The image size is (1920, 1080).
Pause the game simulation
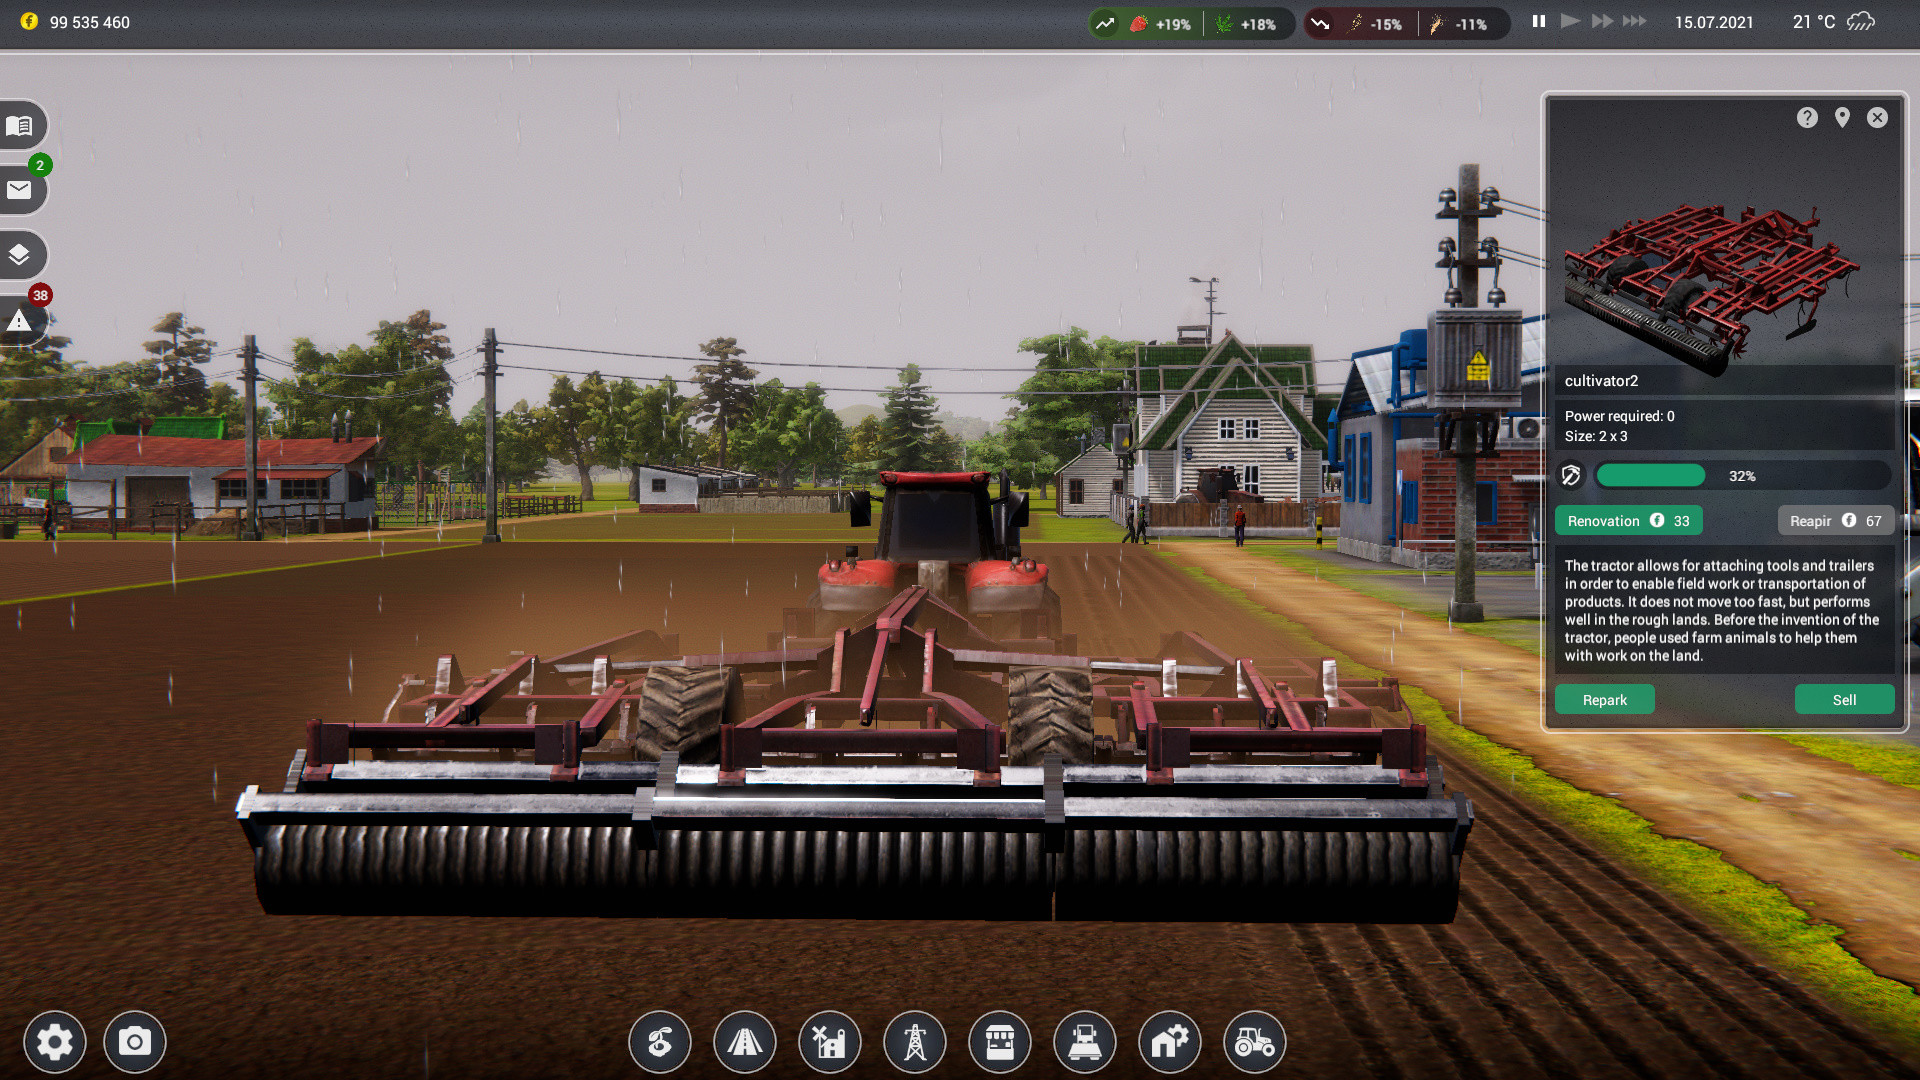coord(1538,20)
